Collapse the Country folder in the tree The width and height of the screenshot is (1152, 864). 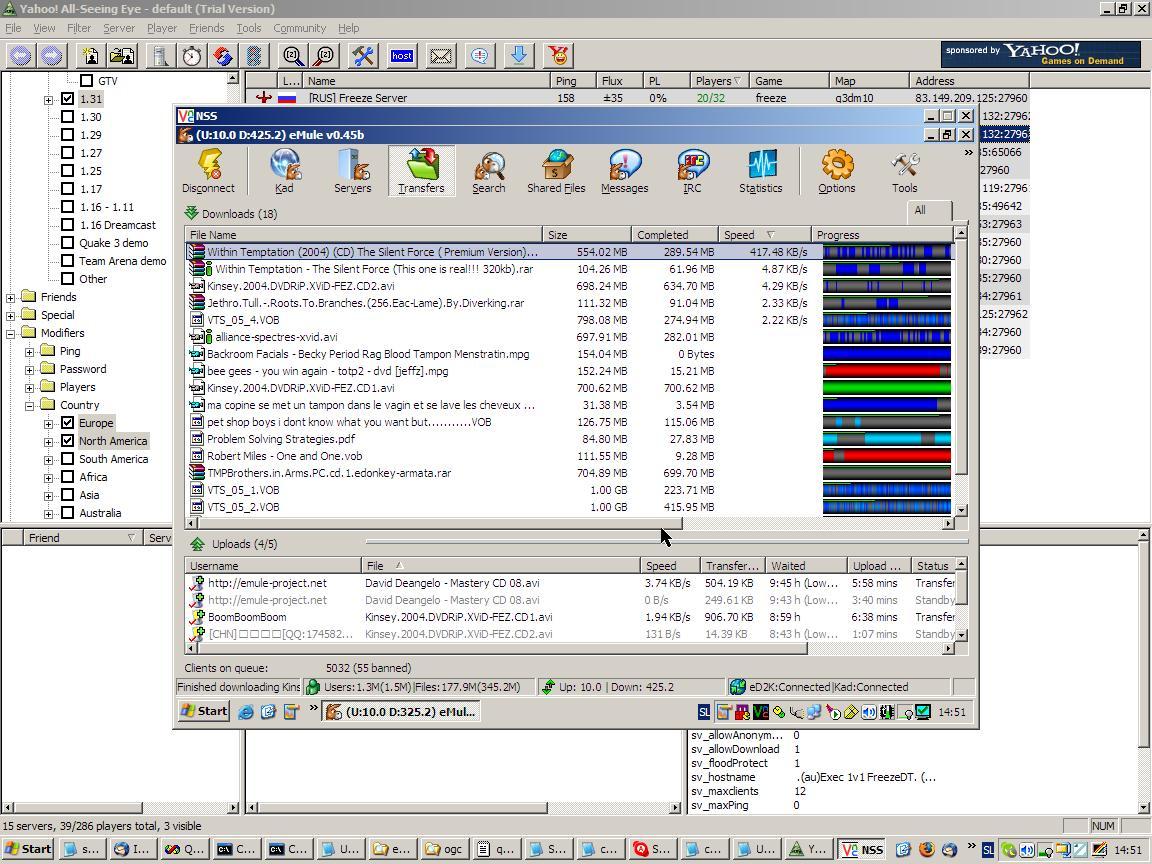pyautogui.click(x=29, y=406)
